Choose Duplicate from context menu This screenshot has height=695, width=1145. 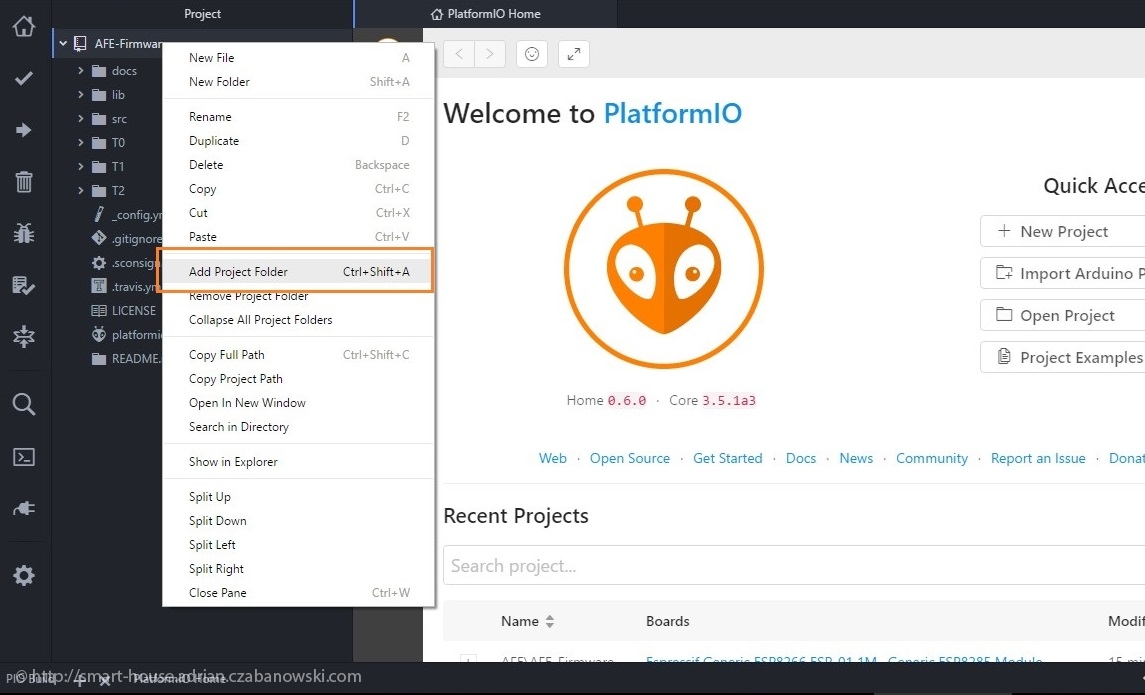pyautogui.click(x=299, y=141)
